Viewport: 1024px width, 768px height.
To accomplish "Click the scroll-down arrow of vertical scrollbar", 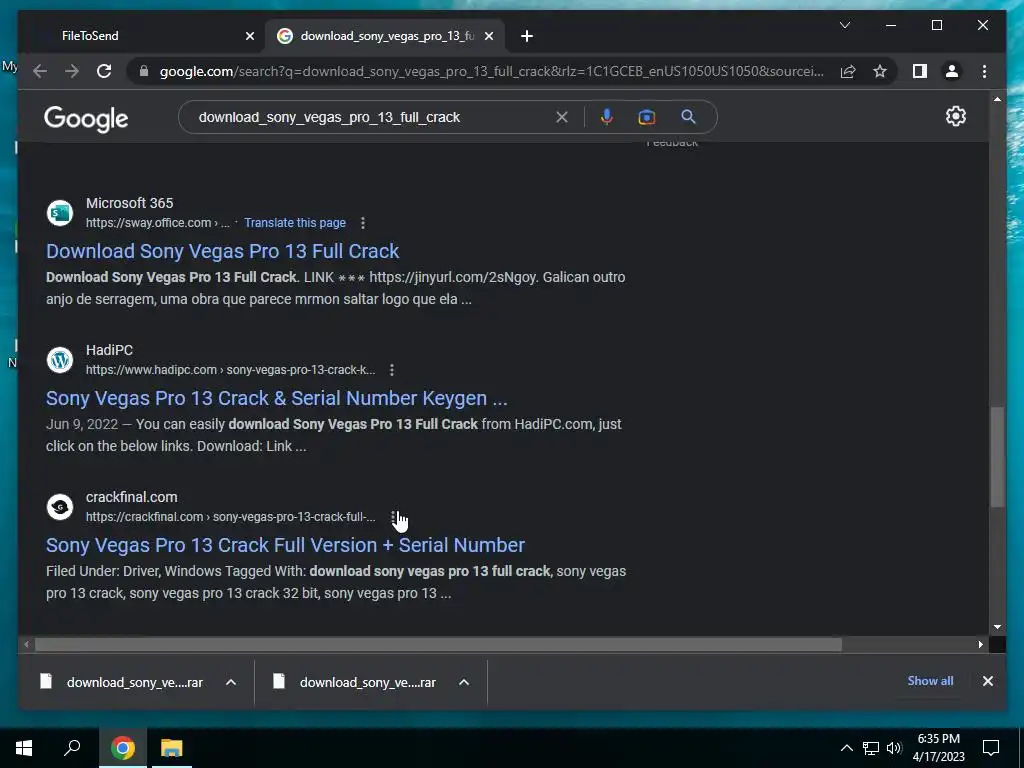I will click(997, 627).
